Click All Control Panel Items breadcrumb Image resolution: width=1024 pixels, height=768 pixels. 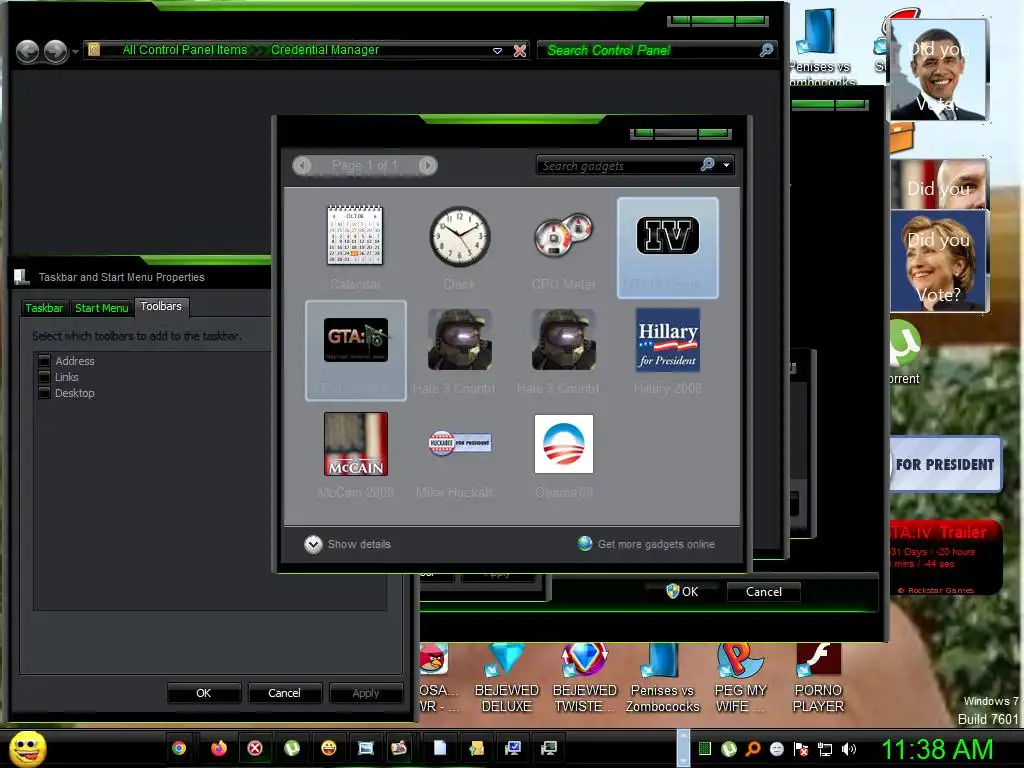point(185,50)
